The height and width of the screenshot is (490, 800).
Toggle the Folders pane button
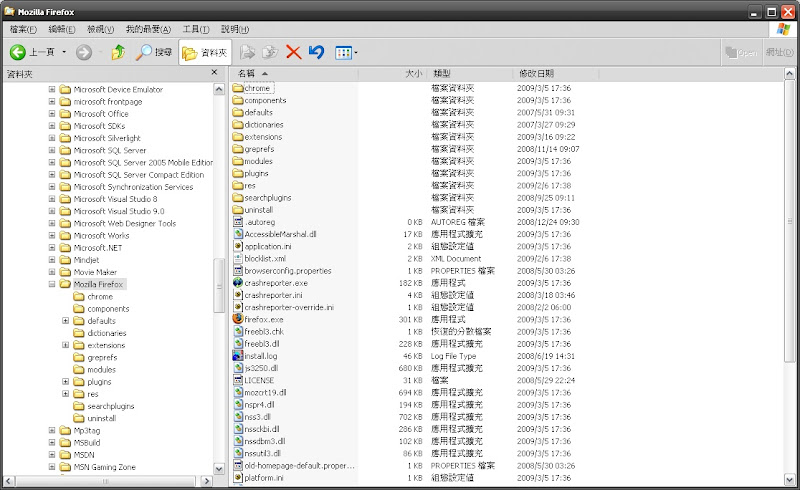(x=205, y=53)
